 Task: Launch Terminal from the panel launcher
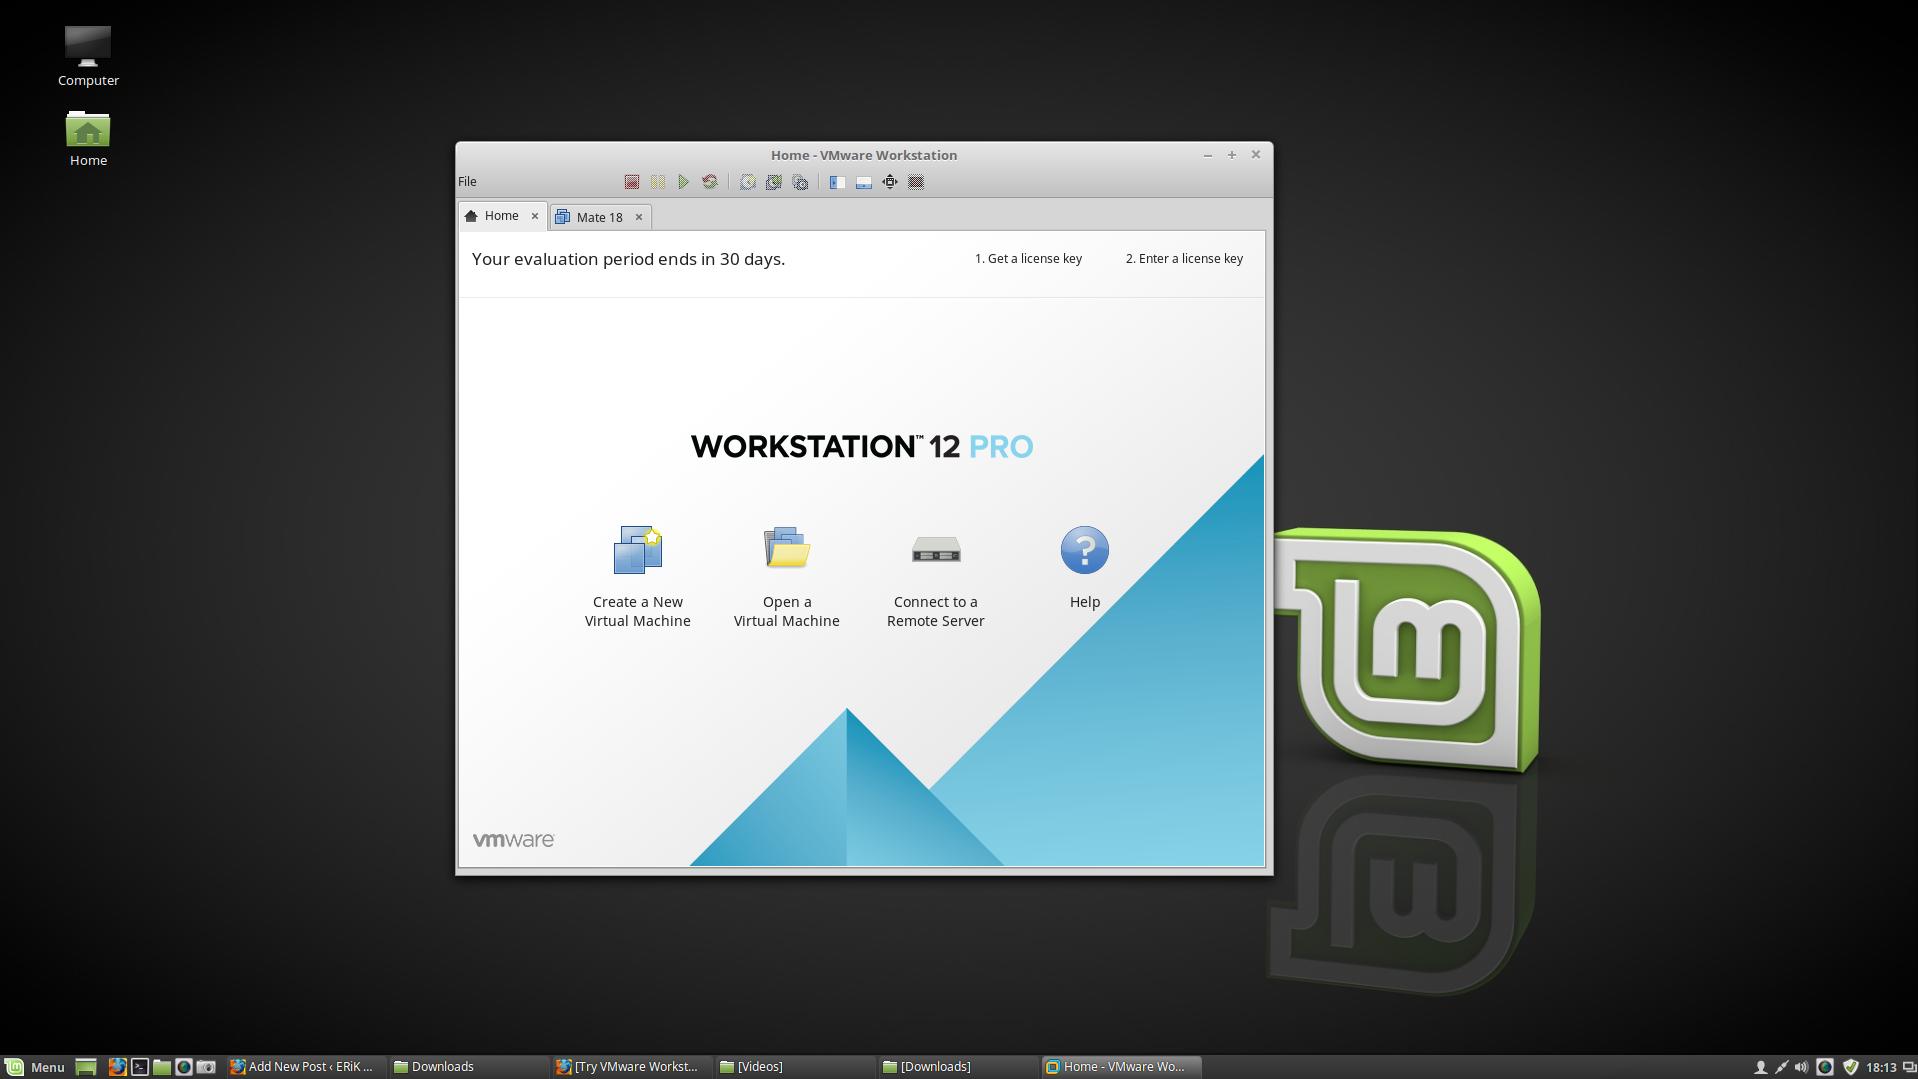click(x=140, y=1067)
